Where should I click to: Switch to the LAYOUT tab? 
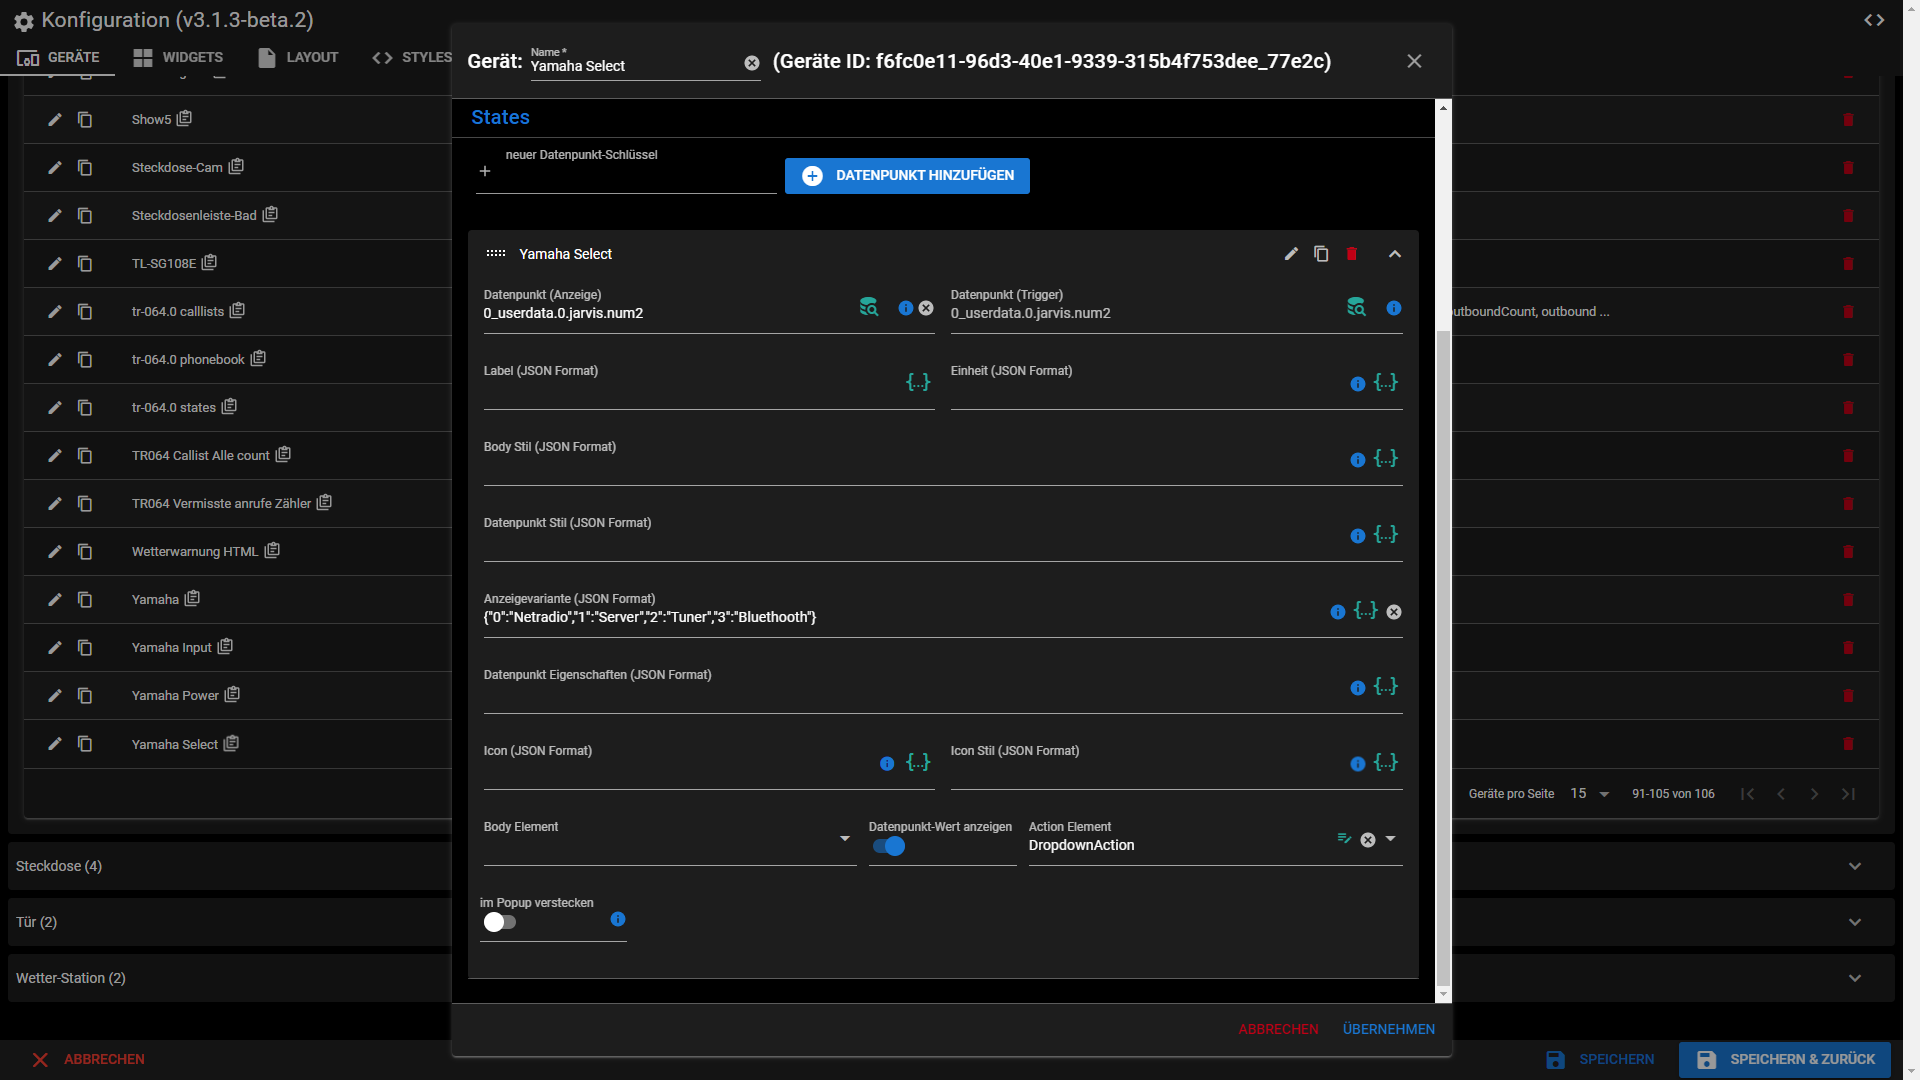coord(298,57)
